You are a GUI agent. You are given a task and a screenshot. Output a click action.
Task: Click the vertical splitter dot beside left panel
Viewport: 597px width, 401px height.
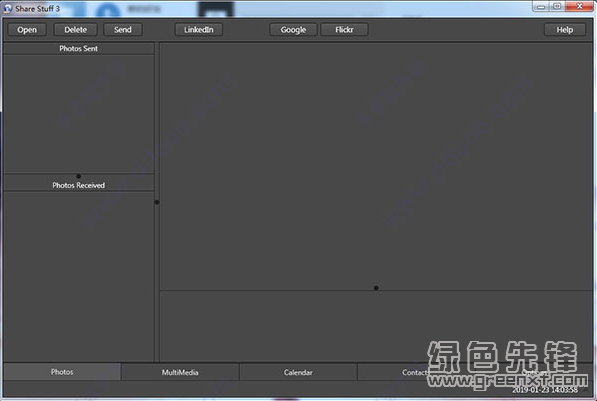(157, 202)
